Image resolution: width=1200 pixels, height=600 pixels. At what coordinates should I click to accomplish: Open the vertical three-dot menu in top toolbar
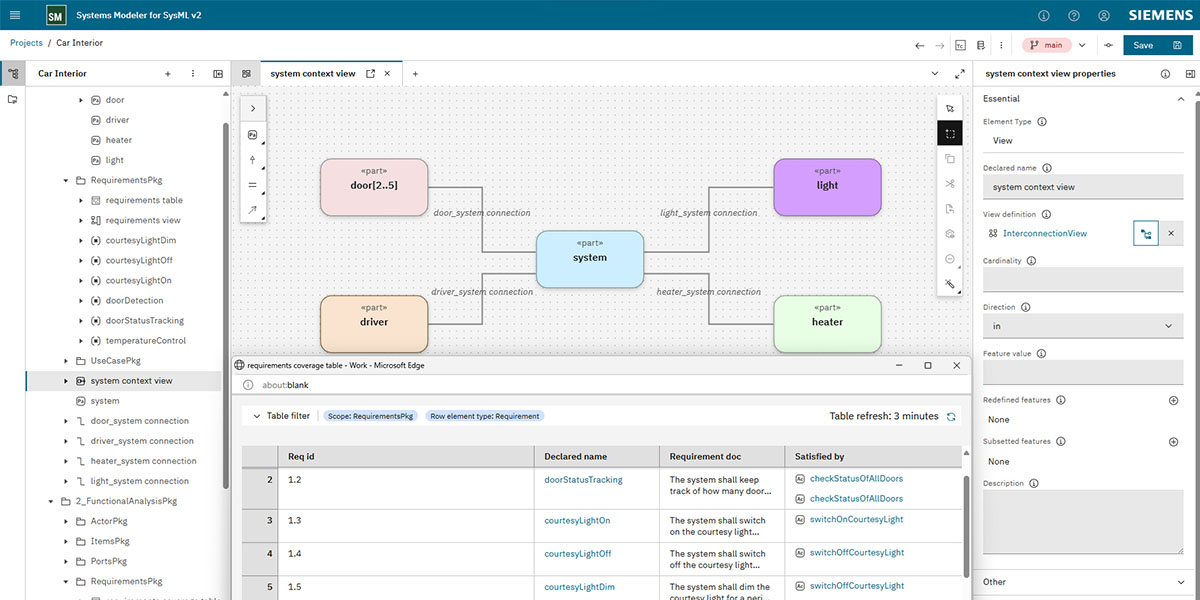1000,45
